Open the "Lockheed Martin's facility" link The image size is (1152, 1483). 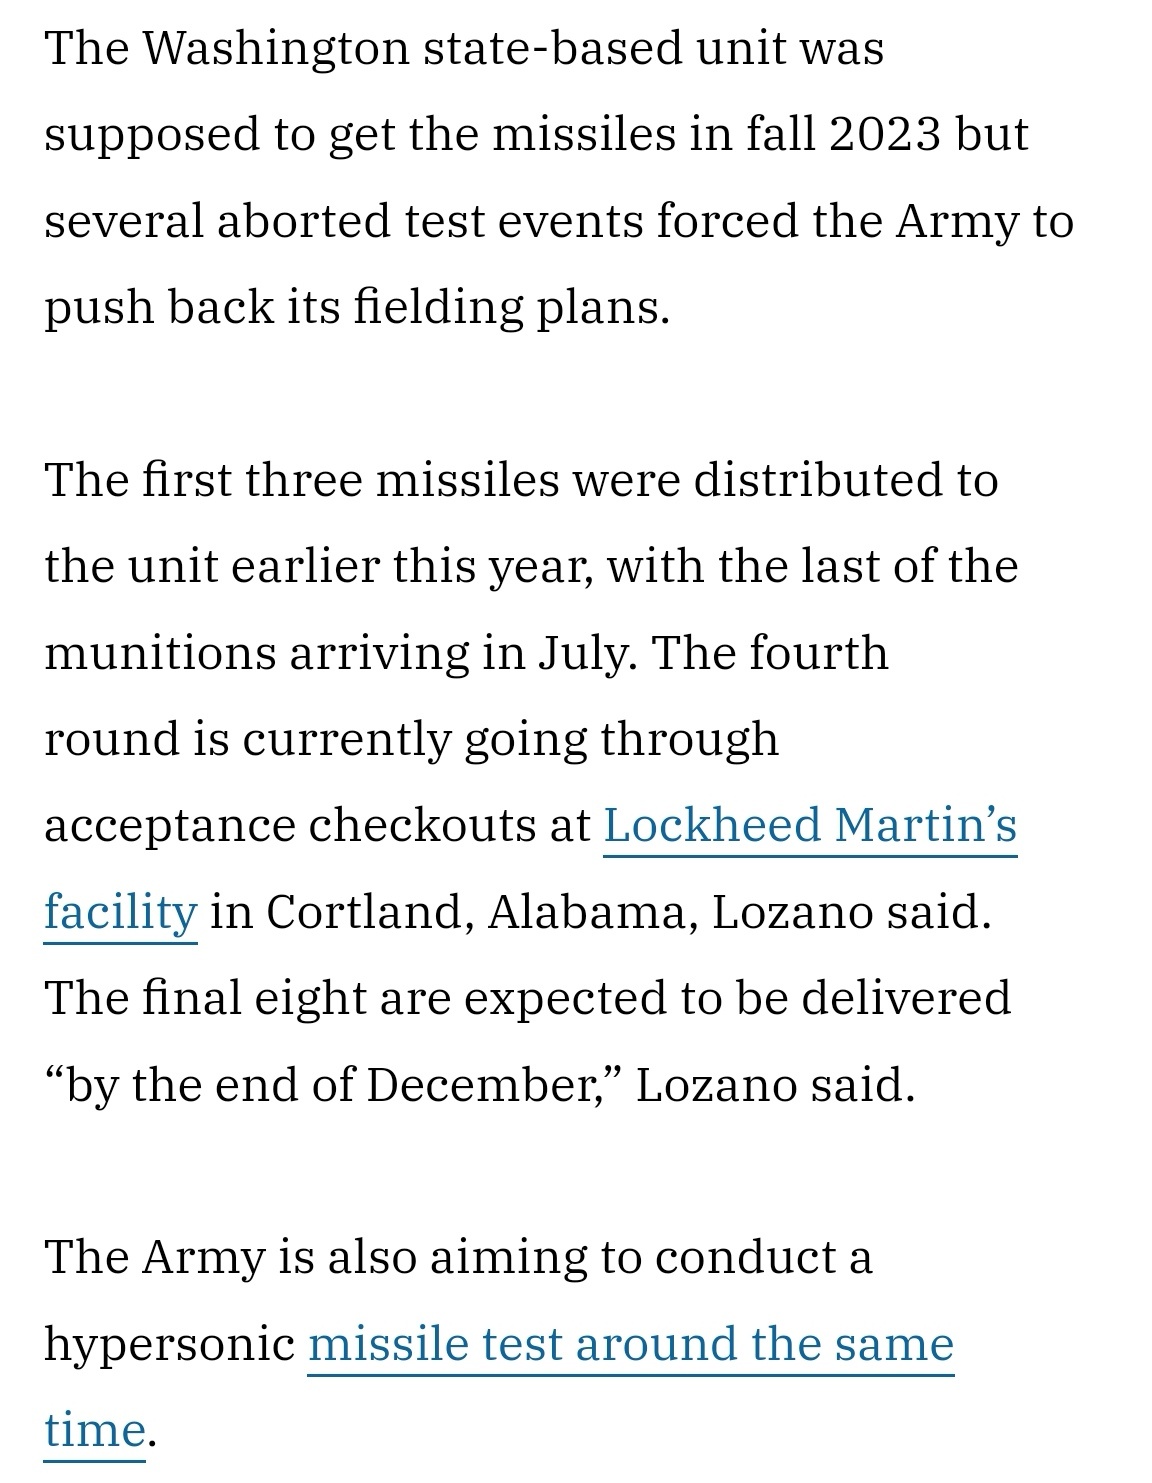click(x=810, y=826)
